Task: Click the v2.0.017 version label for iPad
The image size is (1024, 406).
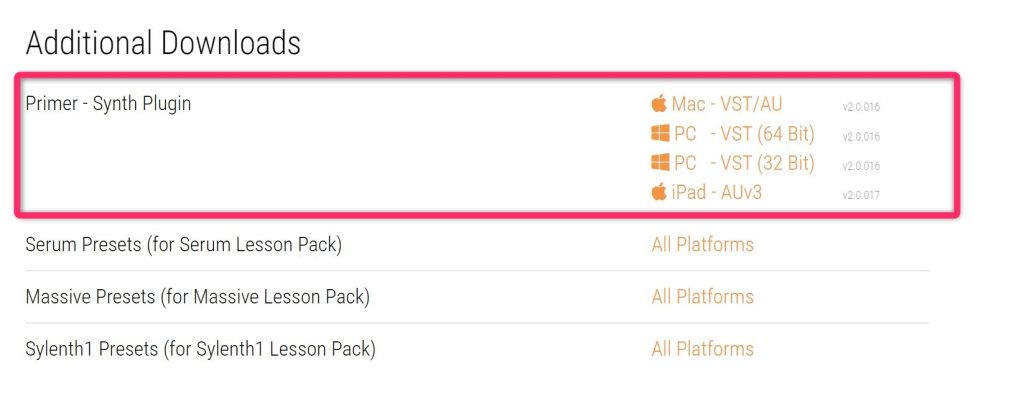Action: point(861,195)
